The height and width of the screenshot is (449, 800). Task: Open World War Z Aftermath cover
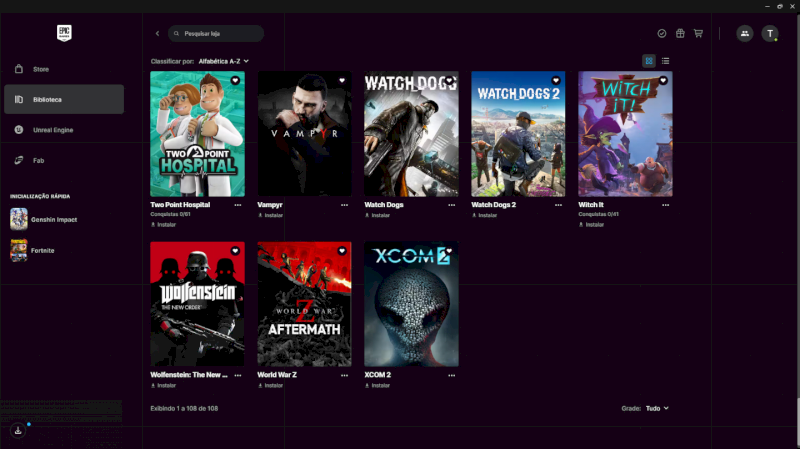pyautogui.click(x=304, y=304)
